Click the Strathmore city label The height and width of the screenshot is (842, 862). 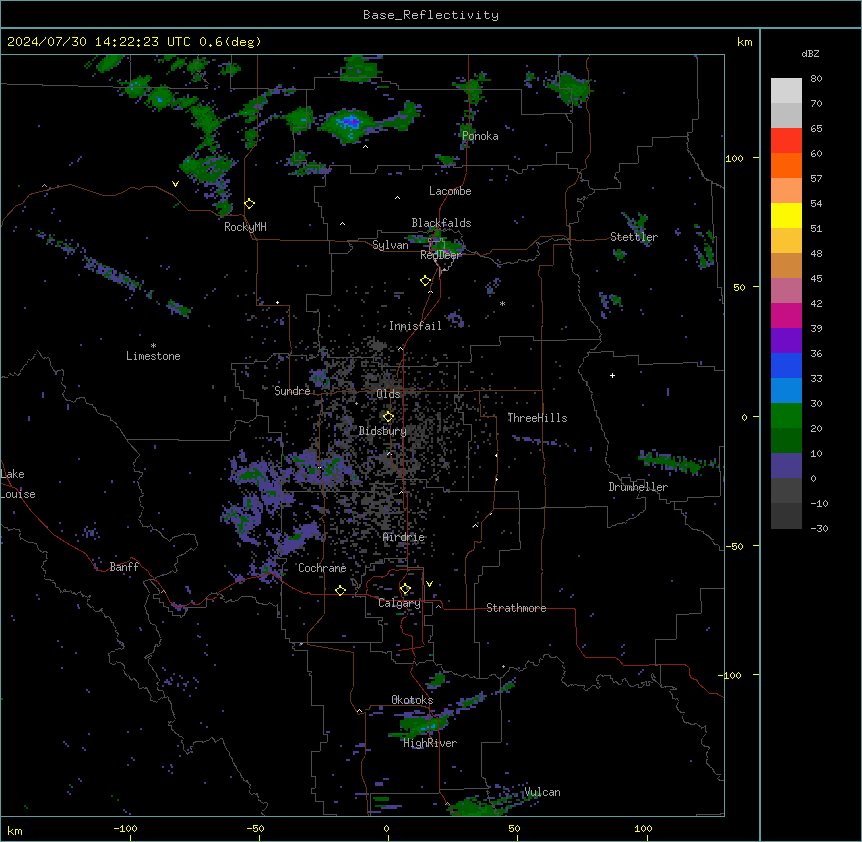pyautogui.click(x=516, y=608)
